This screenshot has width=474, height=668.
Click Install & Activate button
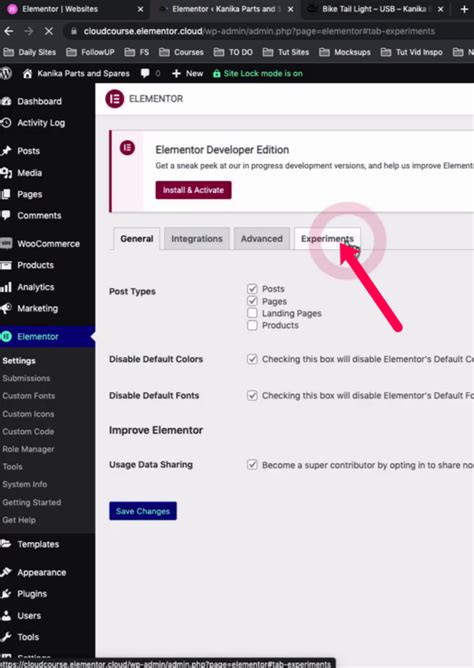click(193, 190)
